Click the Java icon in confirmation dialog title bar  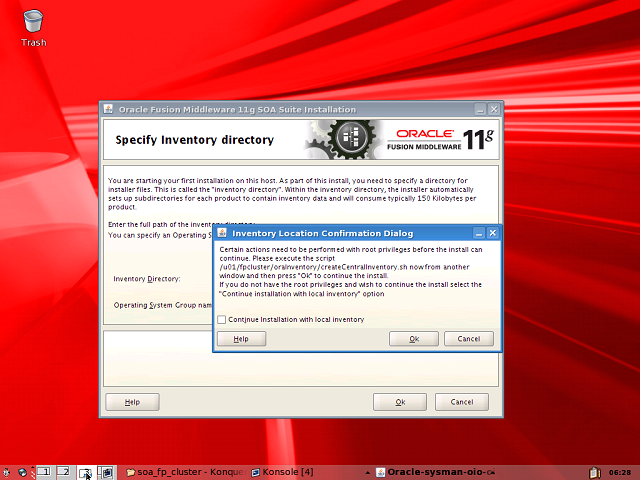point(222,233)
